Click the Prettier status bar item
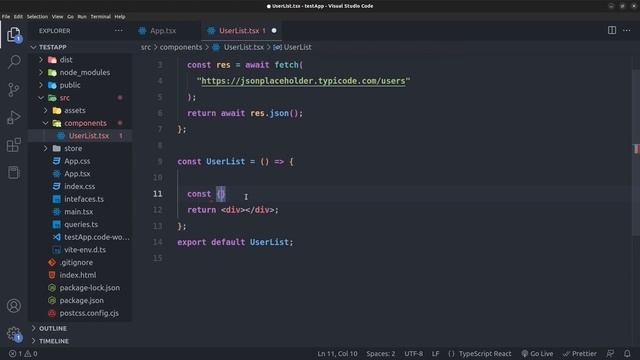Viewport: 640px width, 360px height. pos(580,353)
